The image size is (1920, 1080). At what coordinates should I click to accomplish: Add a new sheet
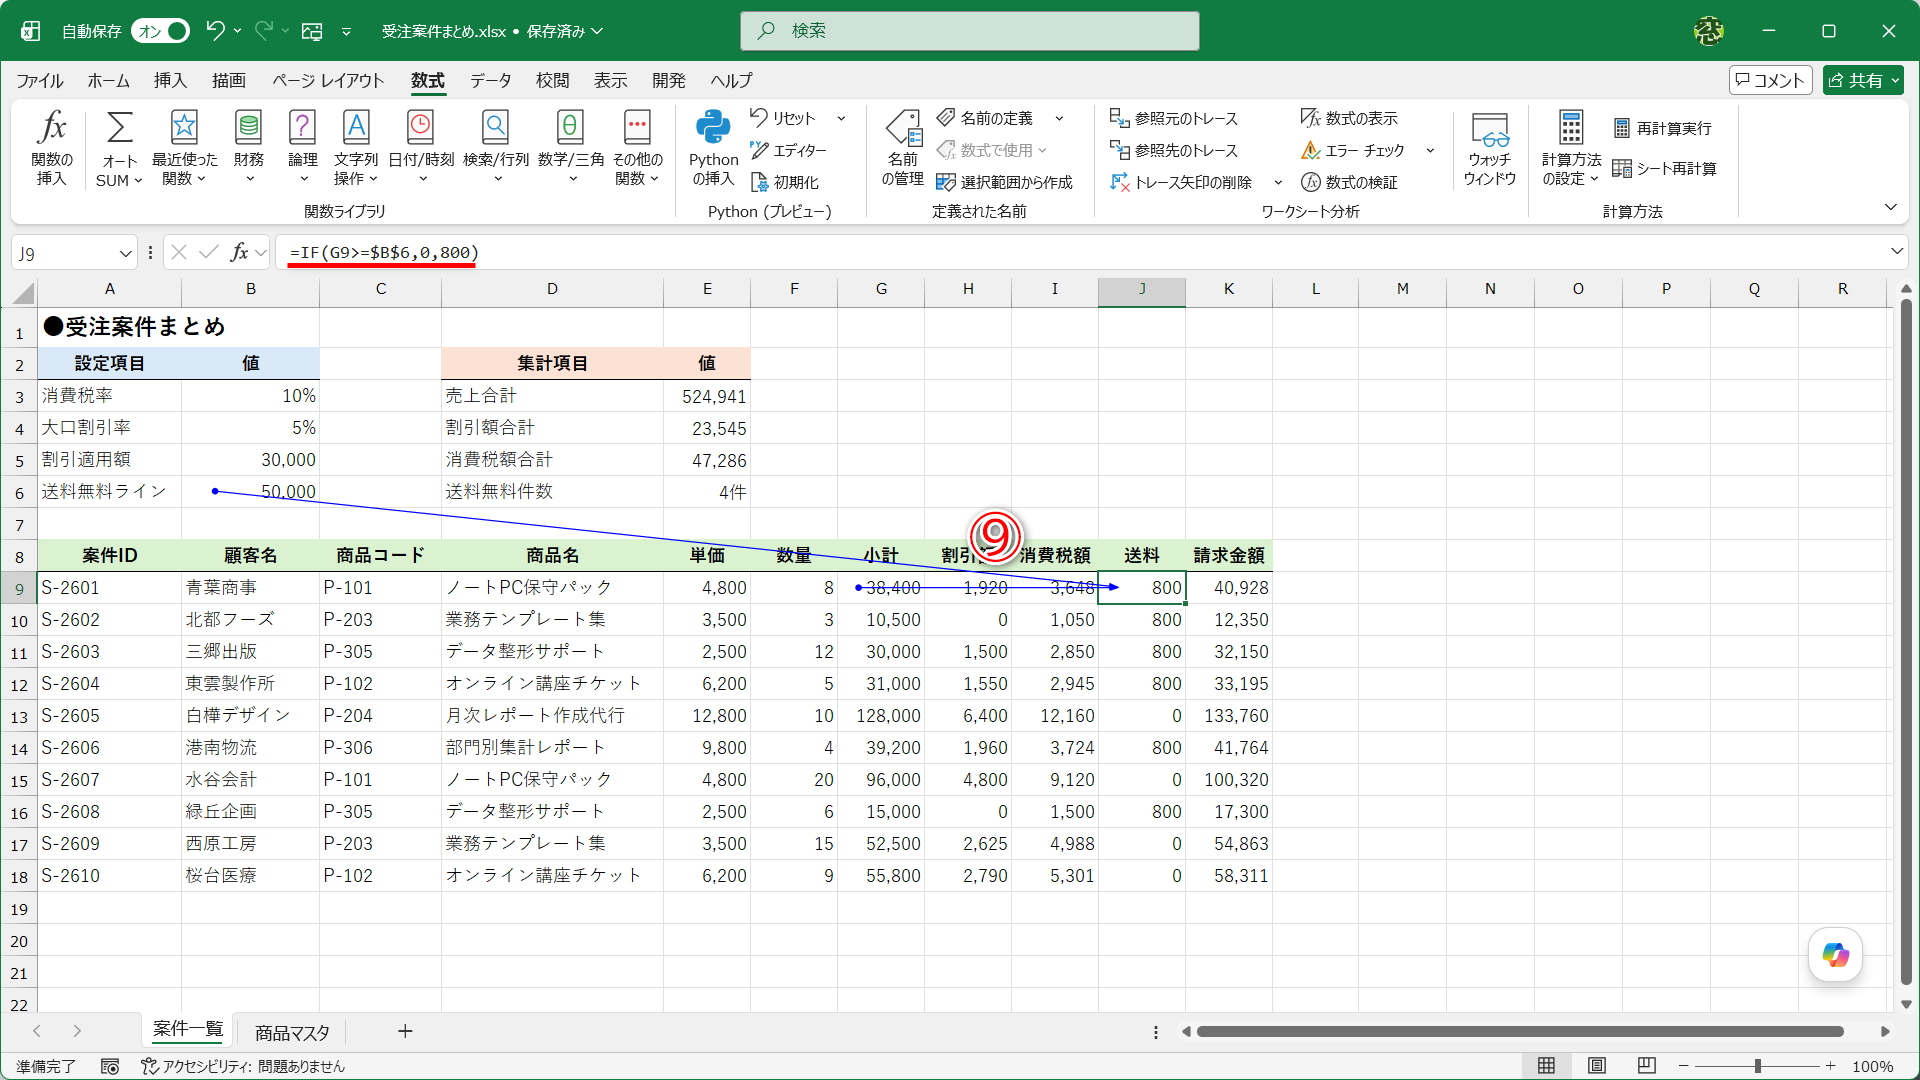click(405, 1031)
